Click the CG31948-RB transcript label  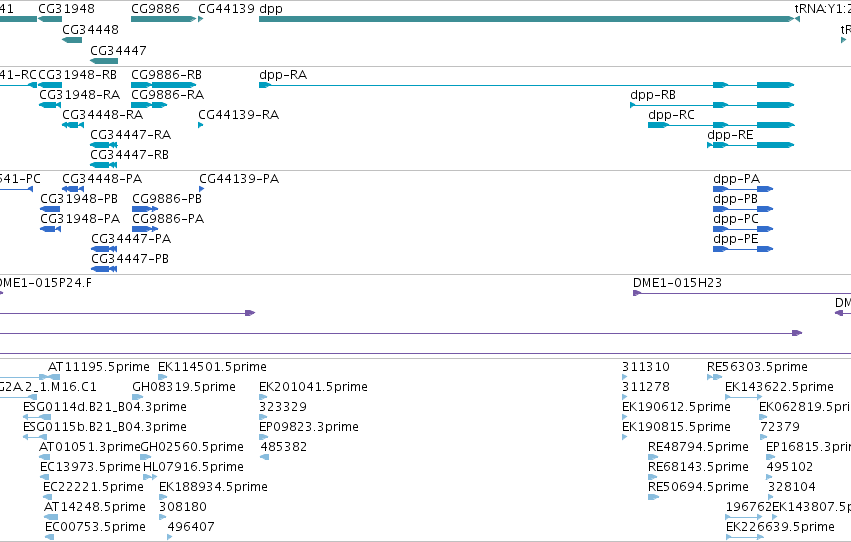77,74
